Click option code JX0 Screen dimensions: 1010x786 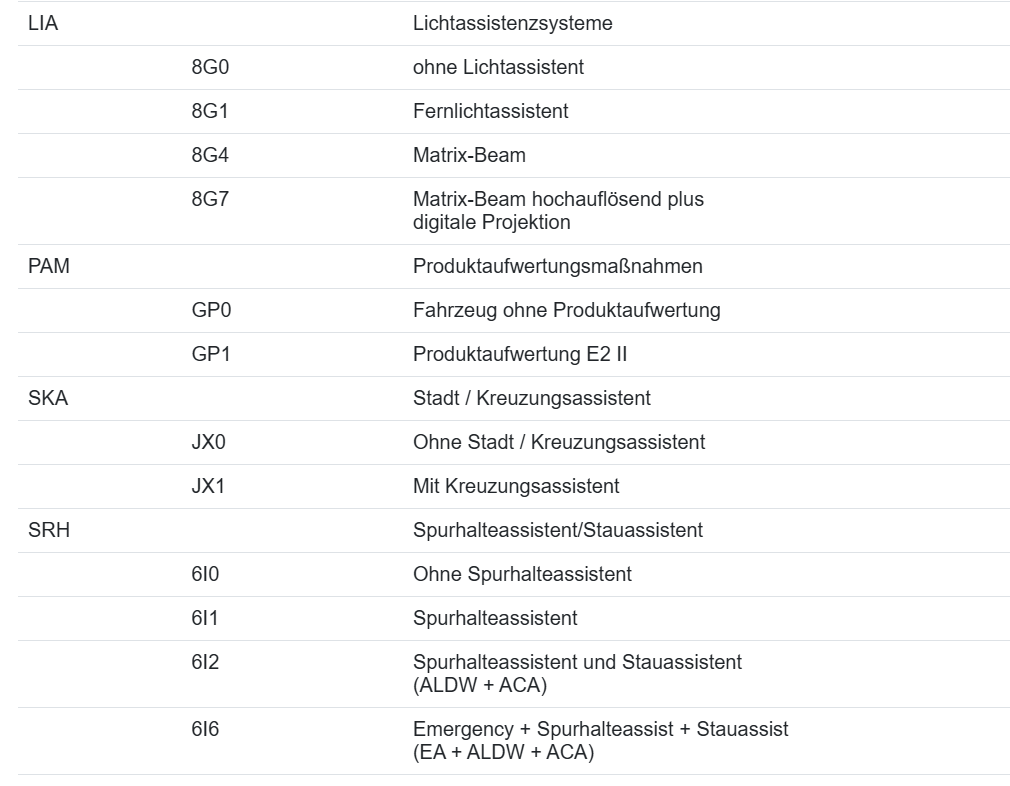[210, 442]
